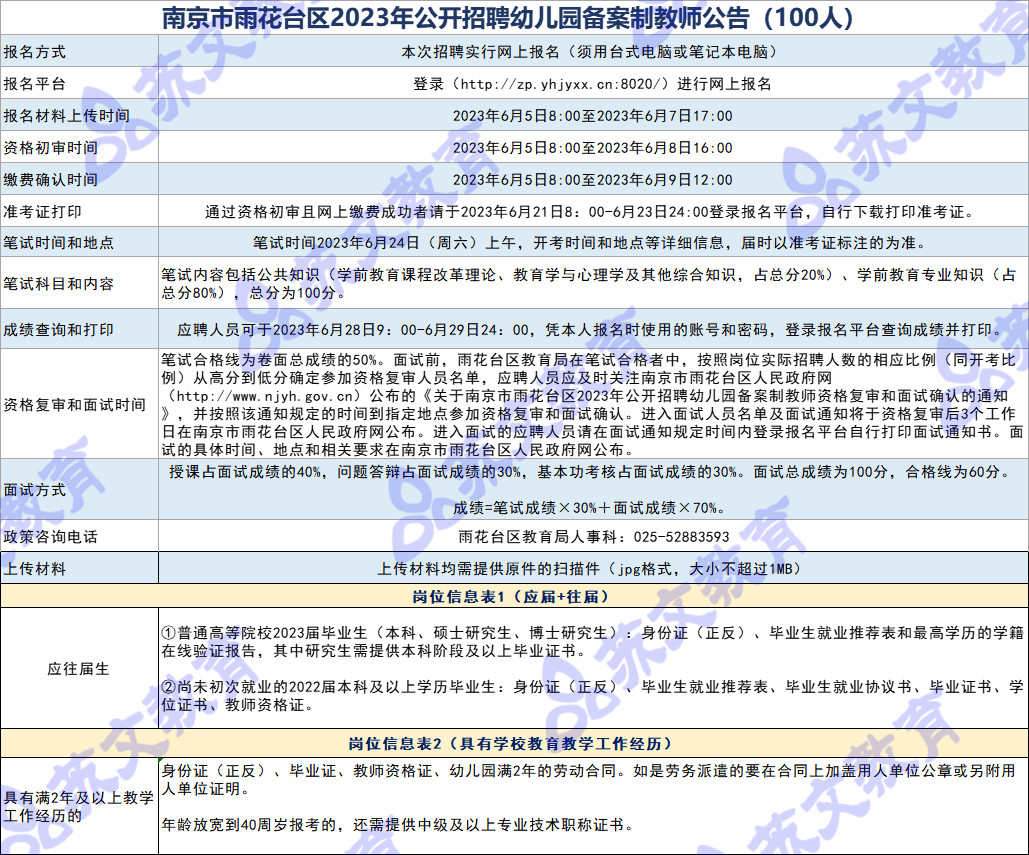Select the 资格初审时间 label cell
The width and height of the screenshot is (1029, 855).
(x=79, y=148)
